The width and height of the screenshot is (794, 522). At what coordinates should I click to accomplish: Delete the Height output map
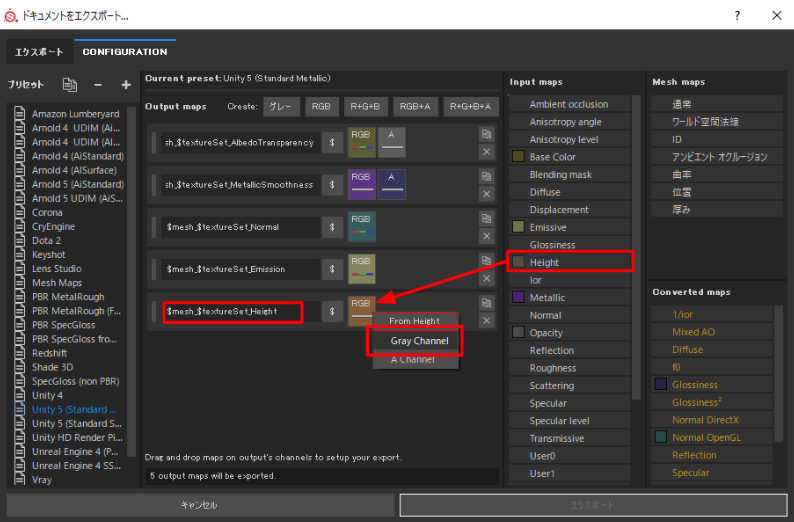point(487,320)
